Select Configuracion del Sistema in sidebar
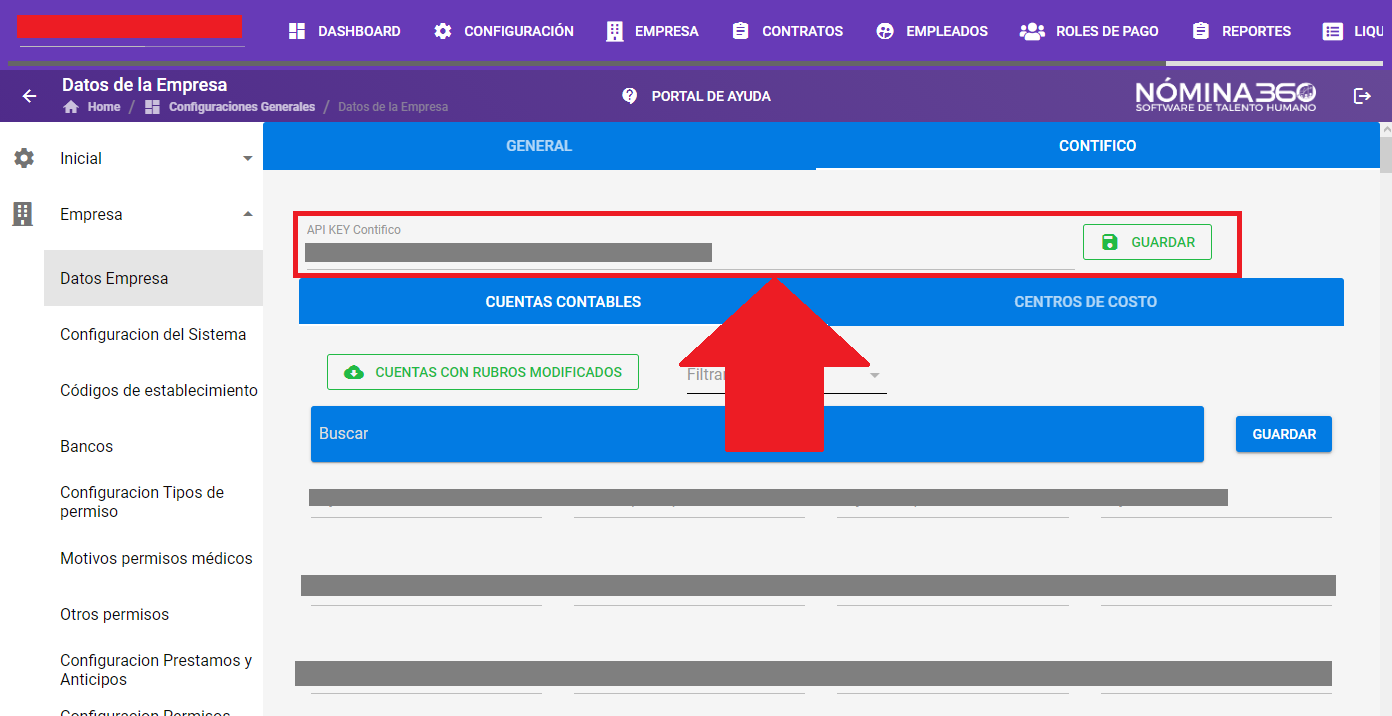The height and width of the screenshot is (716, 1392). [x=153, y=334]
